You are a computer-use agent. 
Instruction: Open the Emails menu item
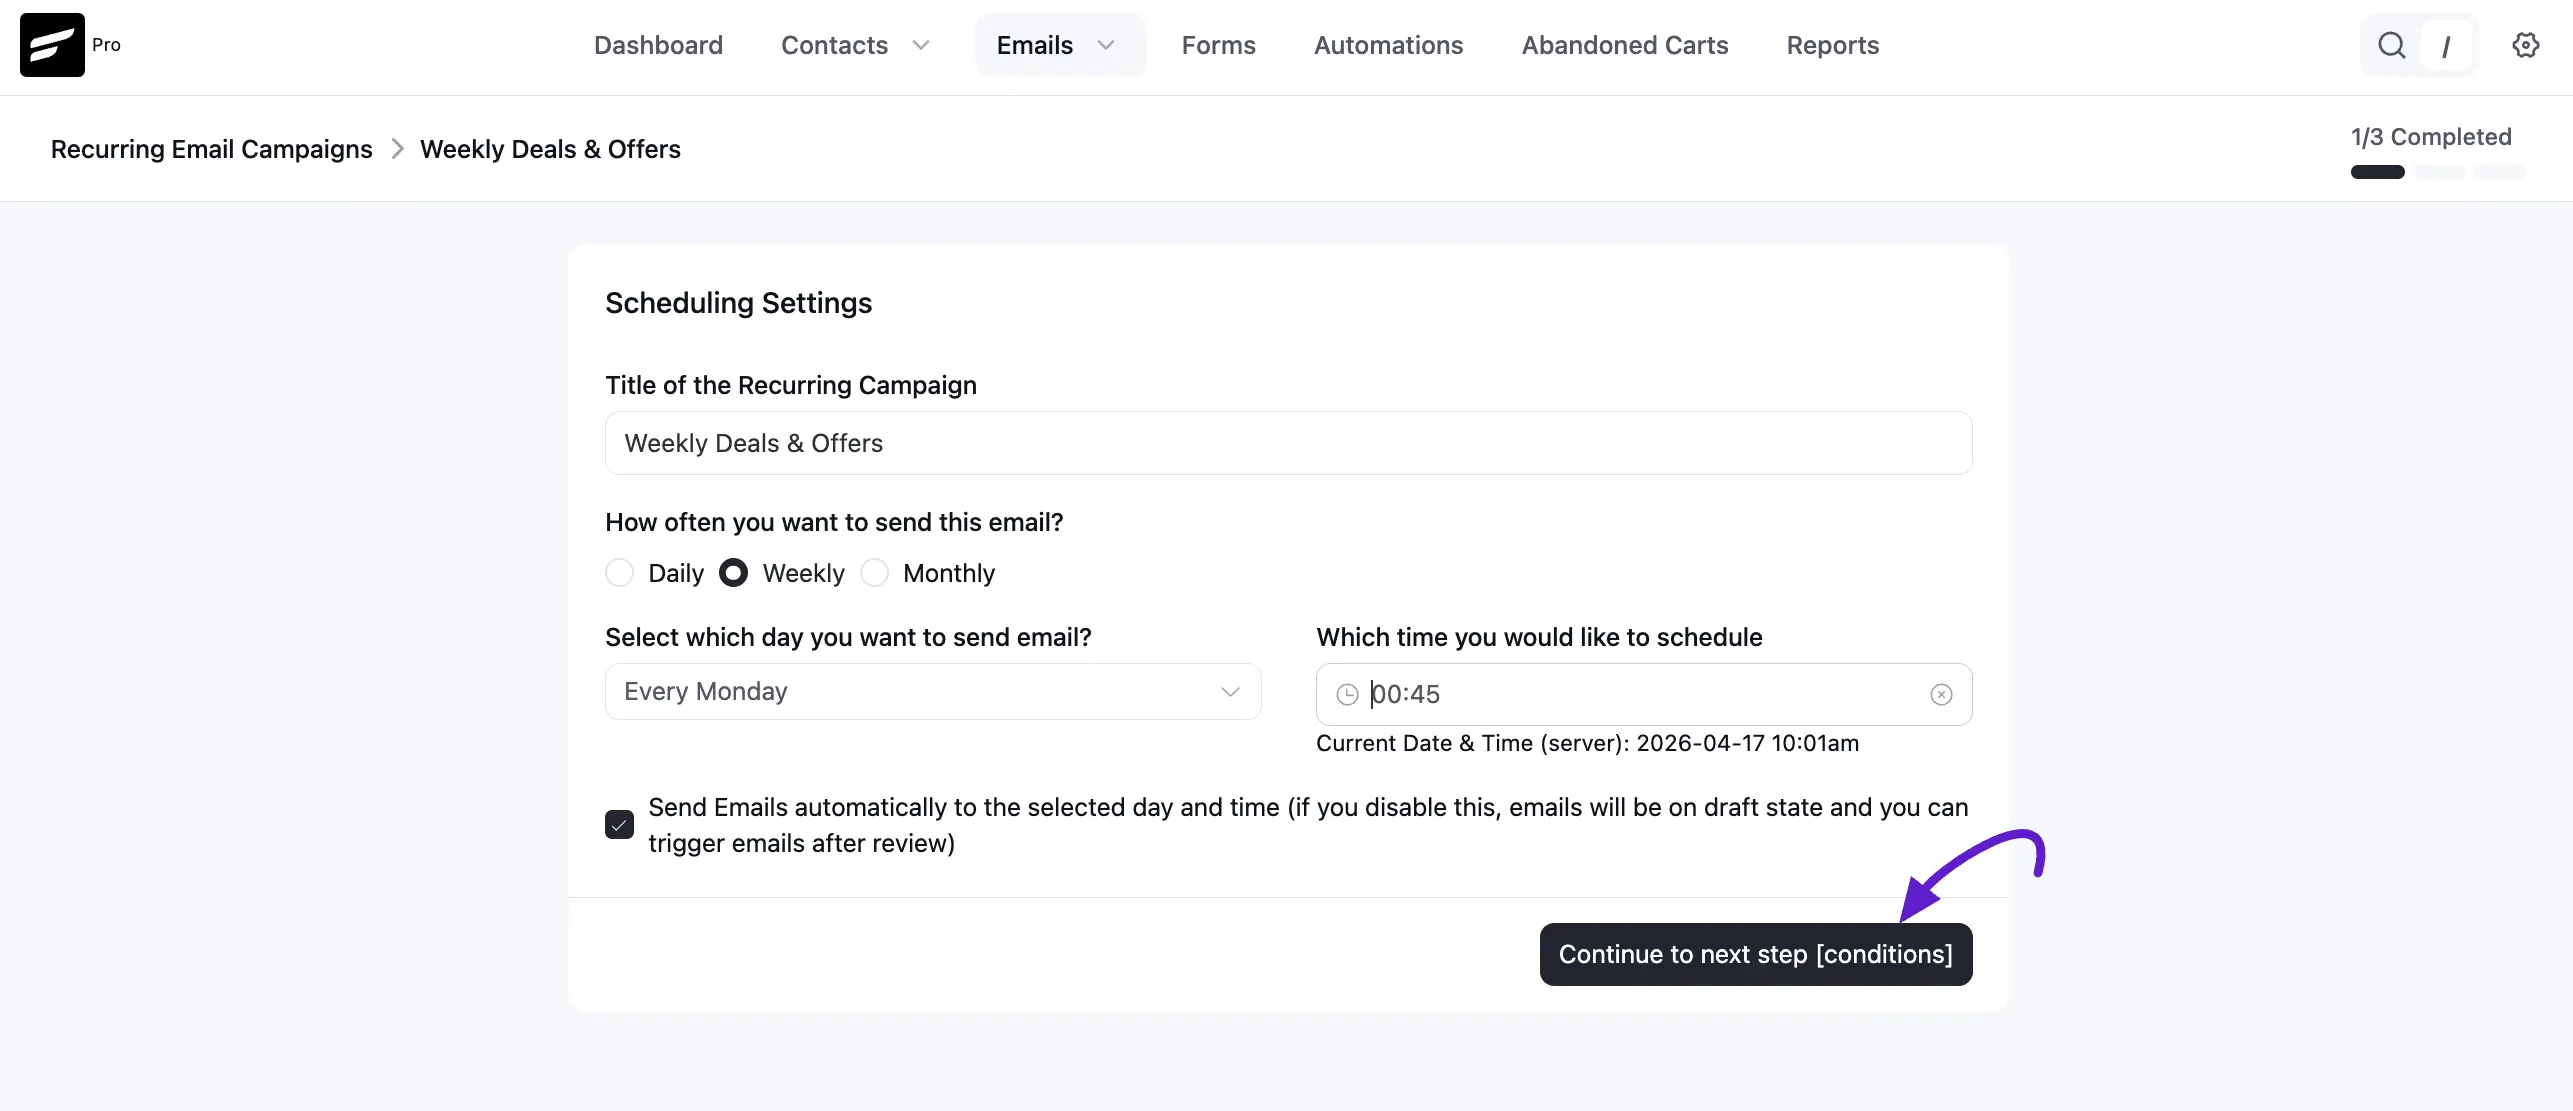point(1034,45)
